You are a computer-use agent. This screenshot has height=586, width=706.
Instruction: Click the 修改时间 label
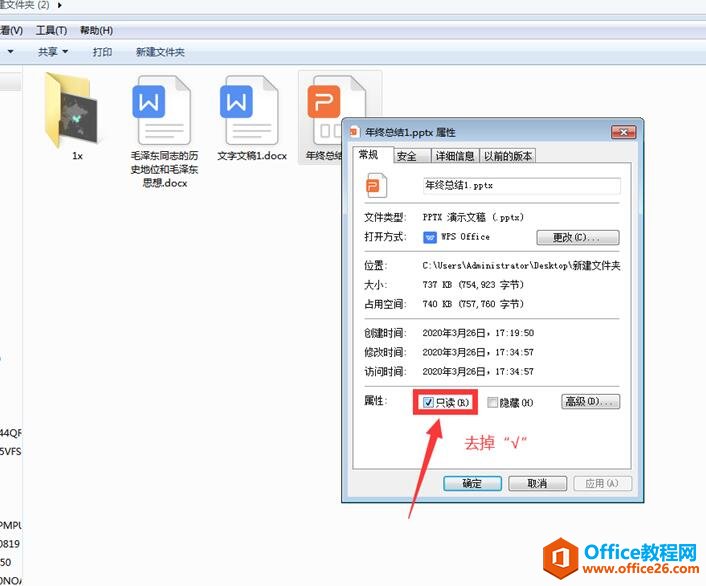(385, 352)
